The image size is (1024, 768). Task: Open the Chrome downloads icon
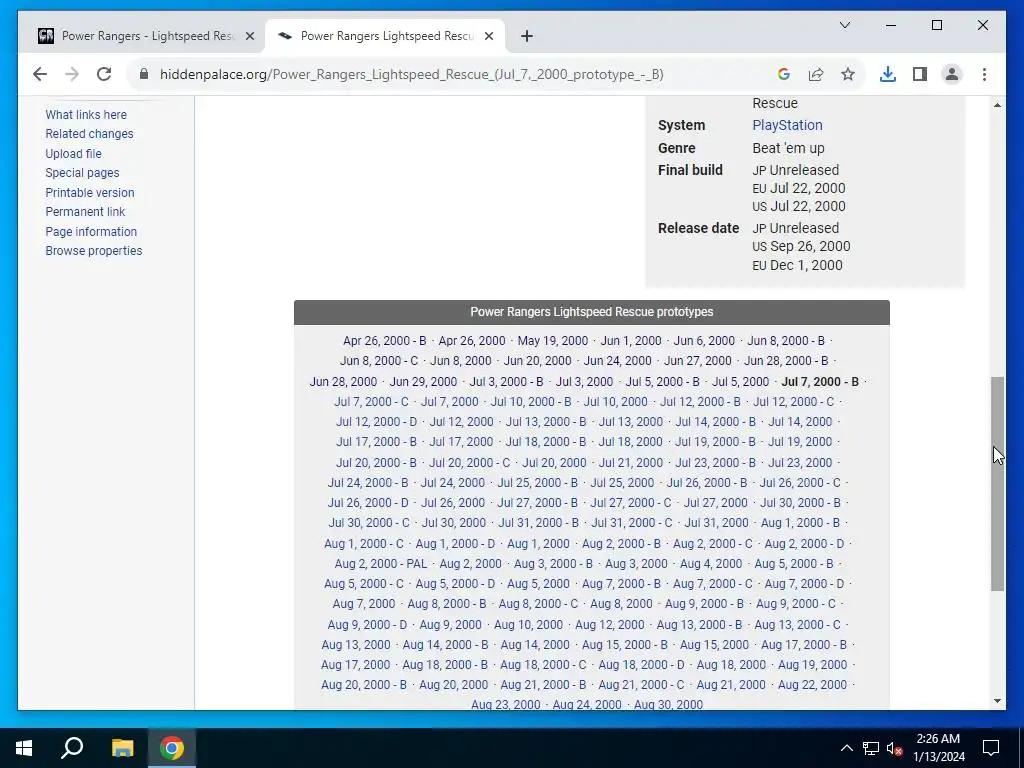point(888,74)
